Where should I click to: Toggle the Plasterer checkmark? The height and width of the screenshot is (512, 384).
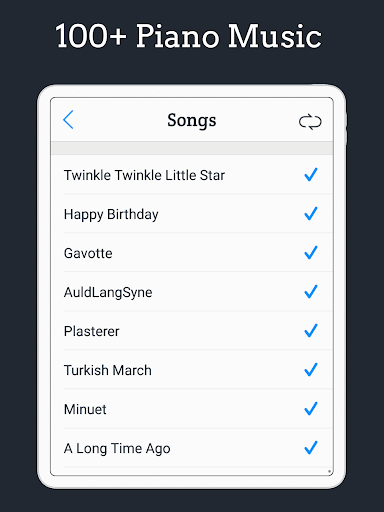(x=311, y=331)
